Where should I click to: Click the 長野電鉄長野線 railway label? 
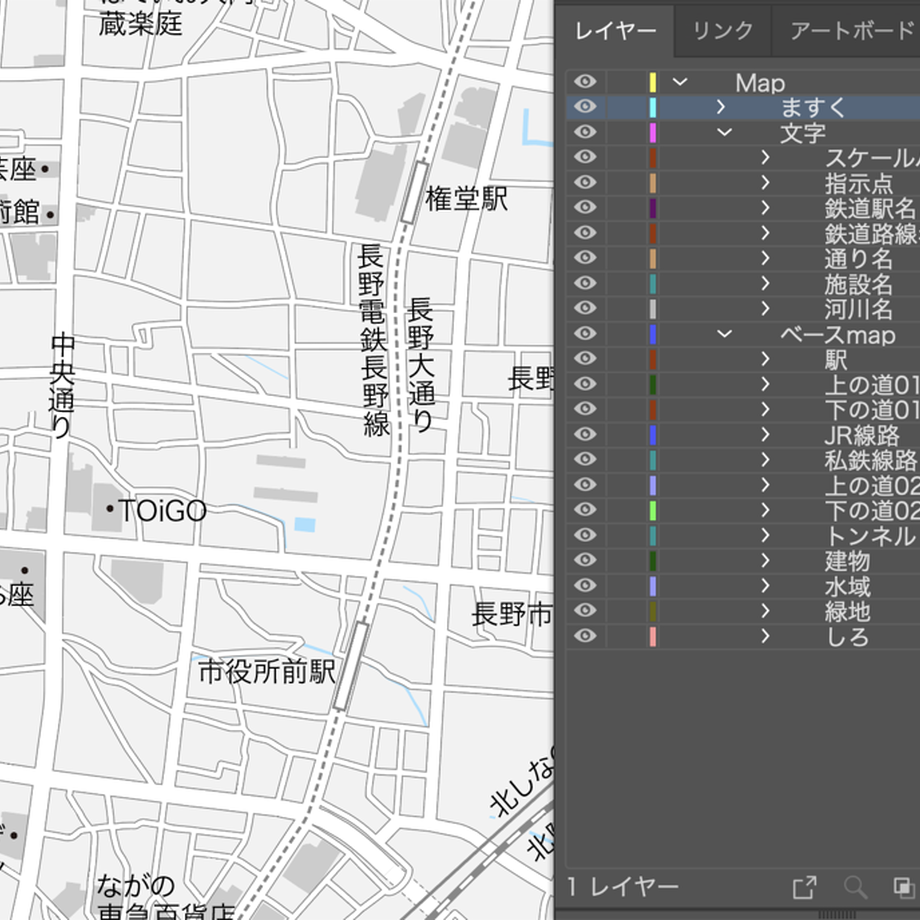pos(374,340)
